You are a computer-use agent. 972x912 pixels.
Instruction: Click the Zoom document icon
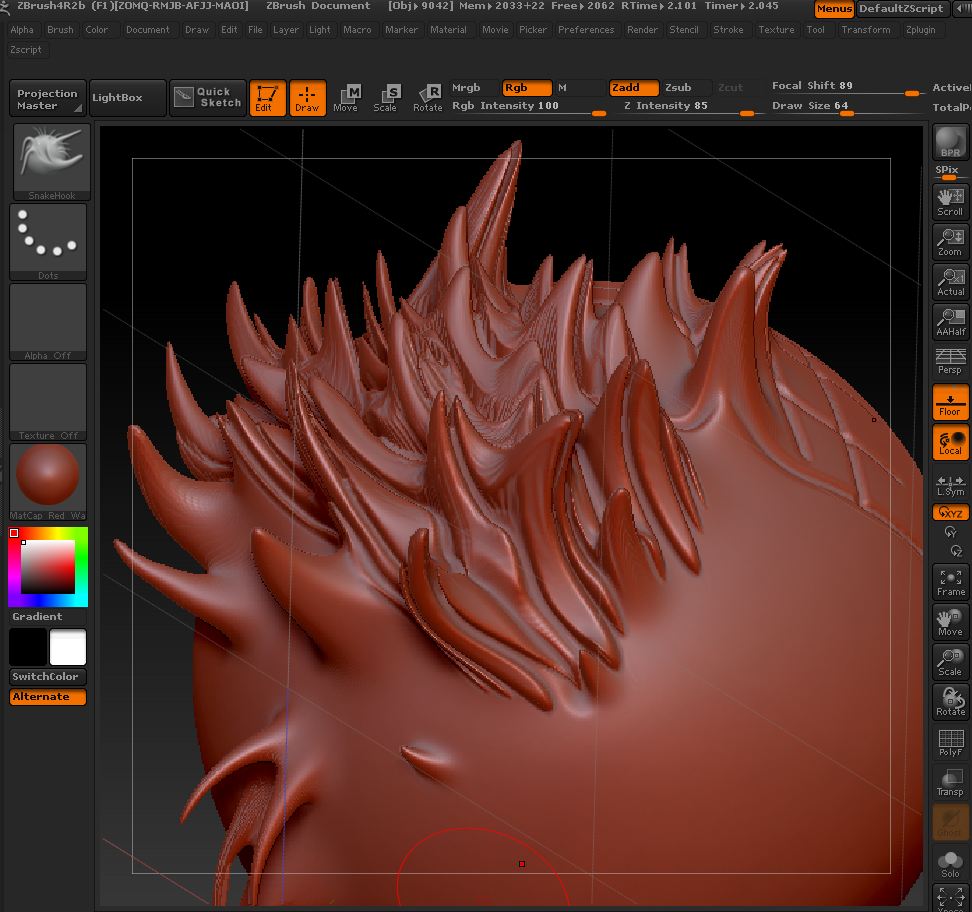click(x=950, y=242)
